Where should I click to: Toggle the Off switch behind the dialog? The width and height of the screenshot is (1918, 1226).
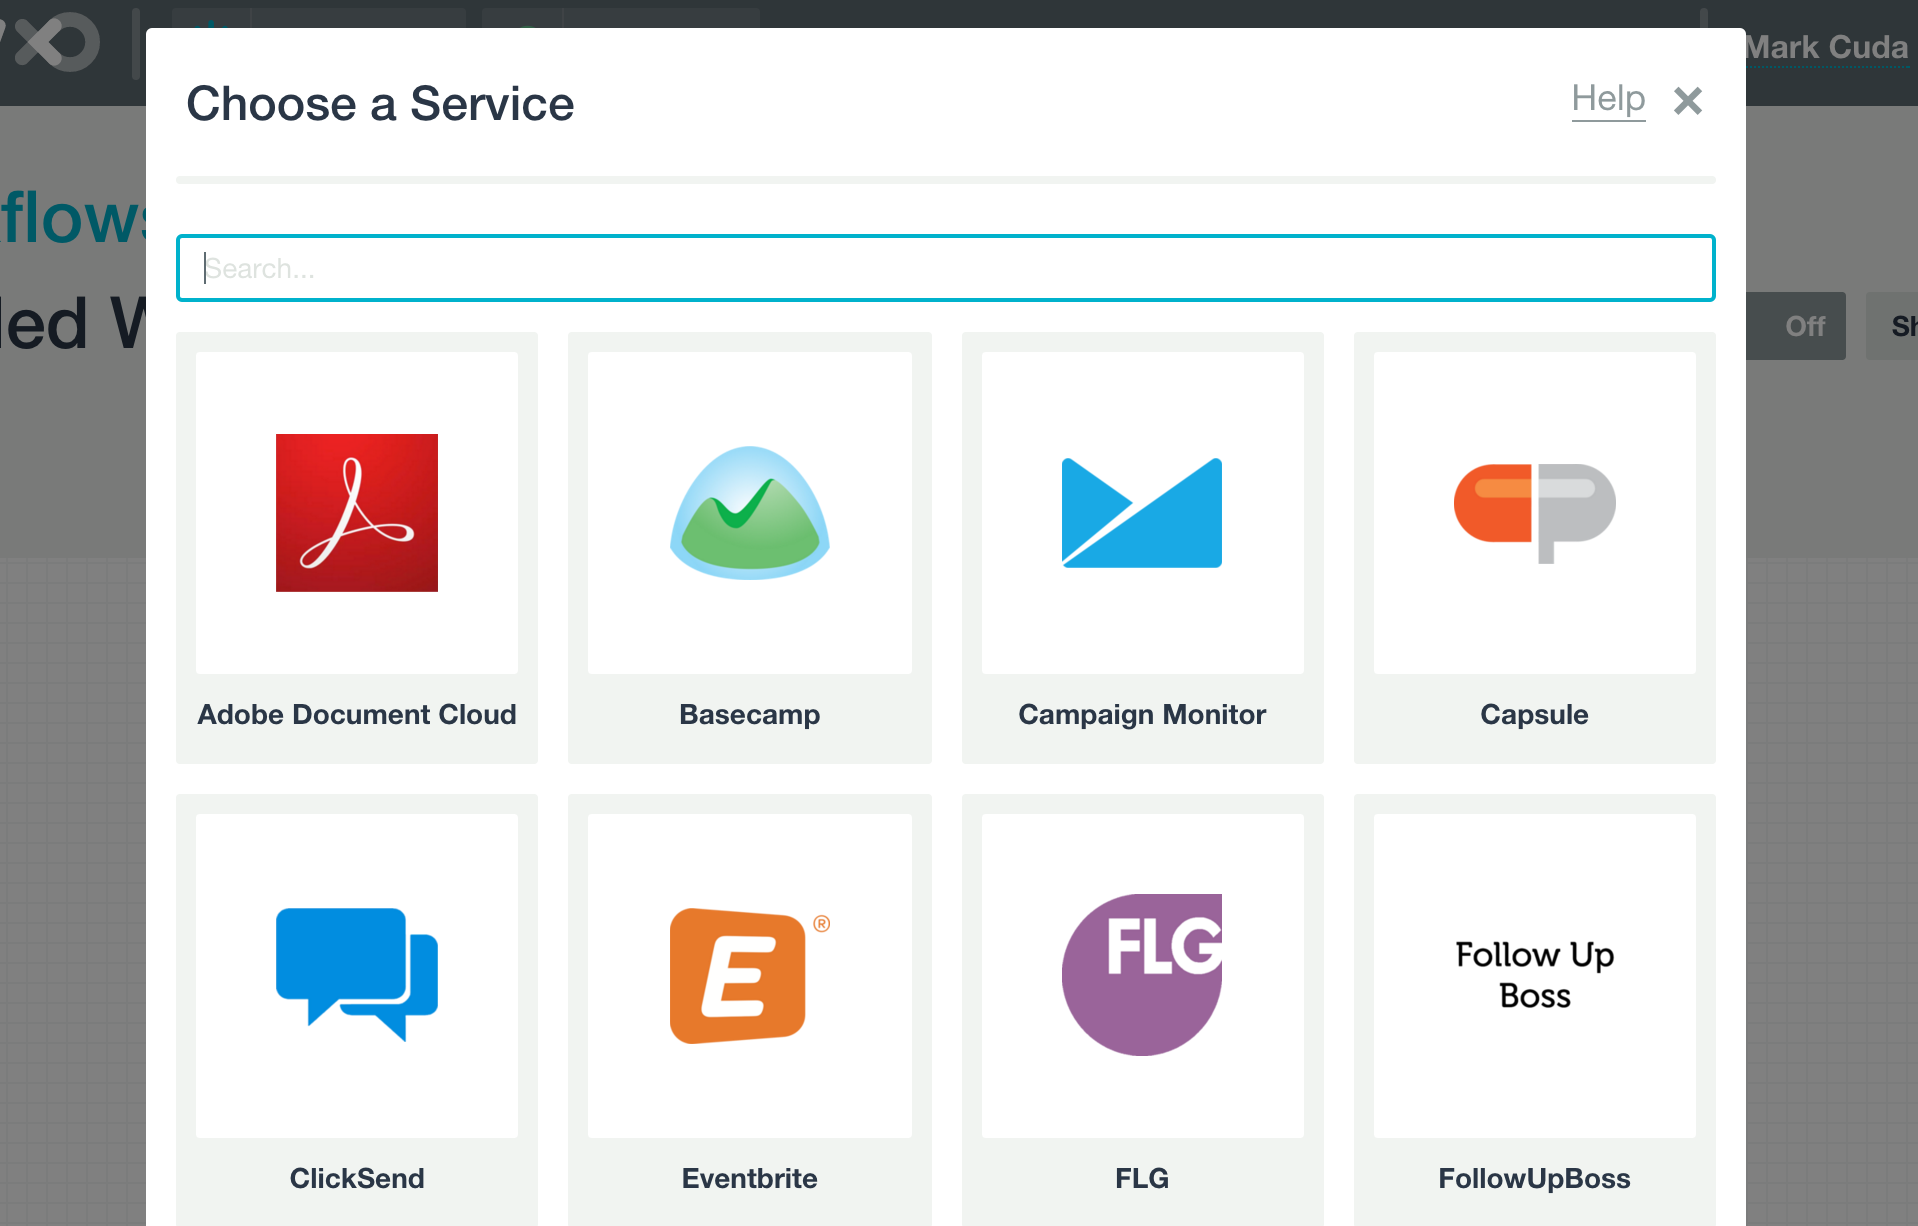coord(1796,326)
